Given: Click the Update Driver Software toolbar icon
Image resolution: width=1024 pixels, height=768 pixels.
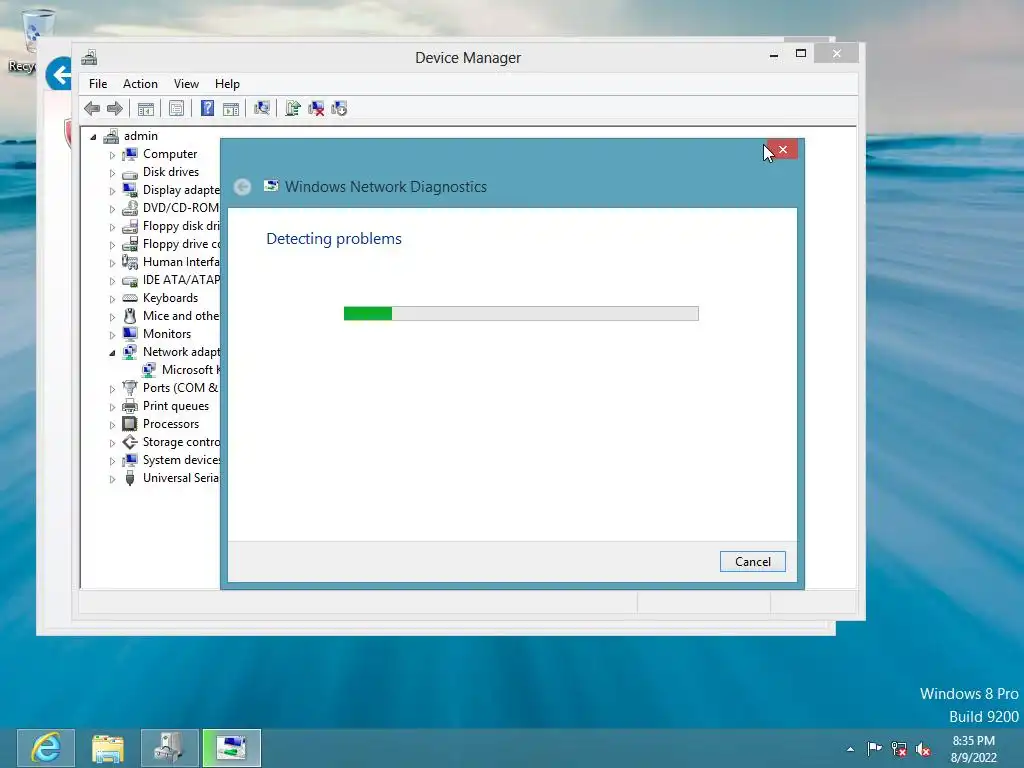Looking at the screenshot, I should pos(293,108).
